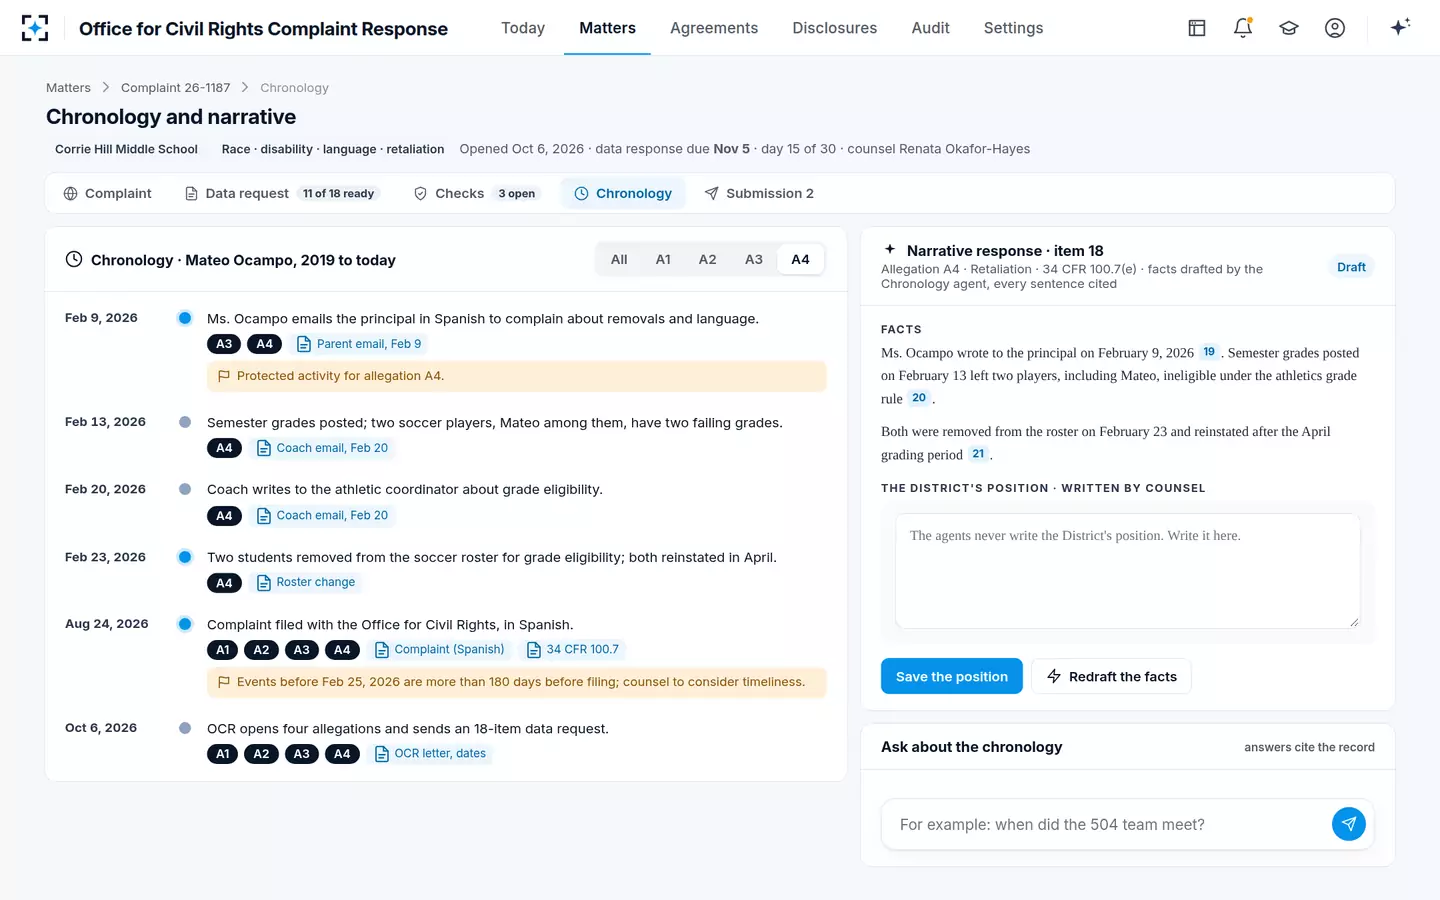This screenshot has width=1440, height=900.
Task: Open the OCR letter, dates document
Action: point(430,754)
